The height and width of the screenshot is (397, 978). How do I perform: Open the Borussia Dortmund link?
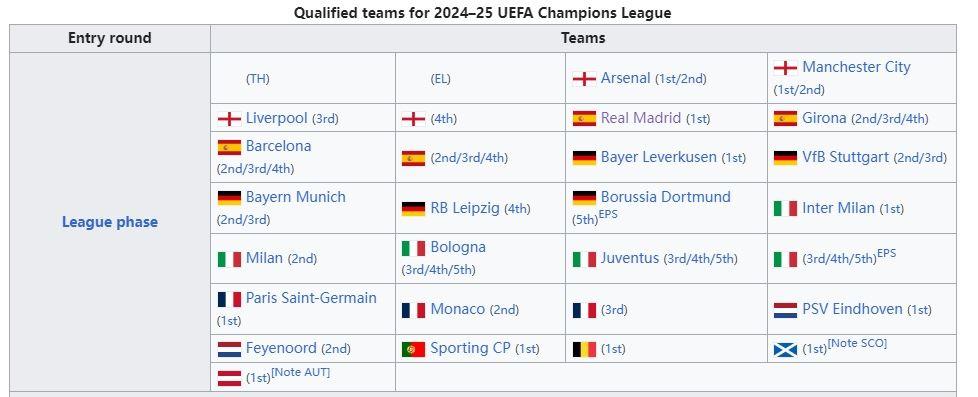(x=666, y=197)
